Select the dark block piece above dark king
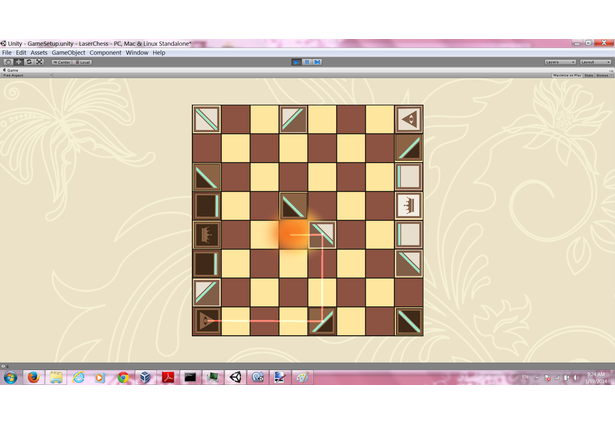 (207, 206)
